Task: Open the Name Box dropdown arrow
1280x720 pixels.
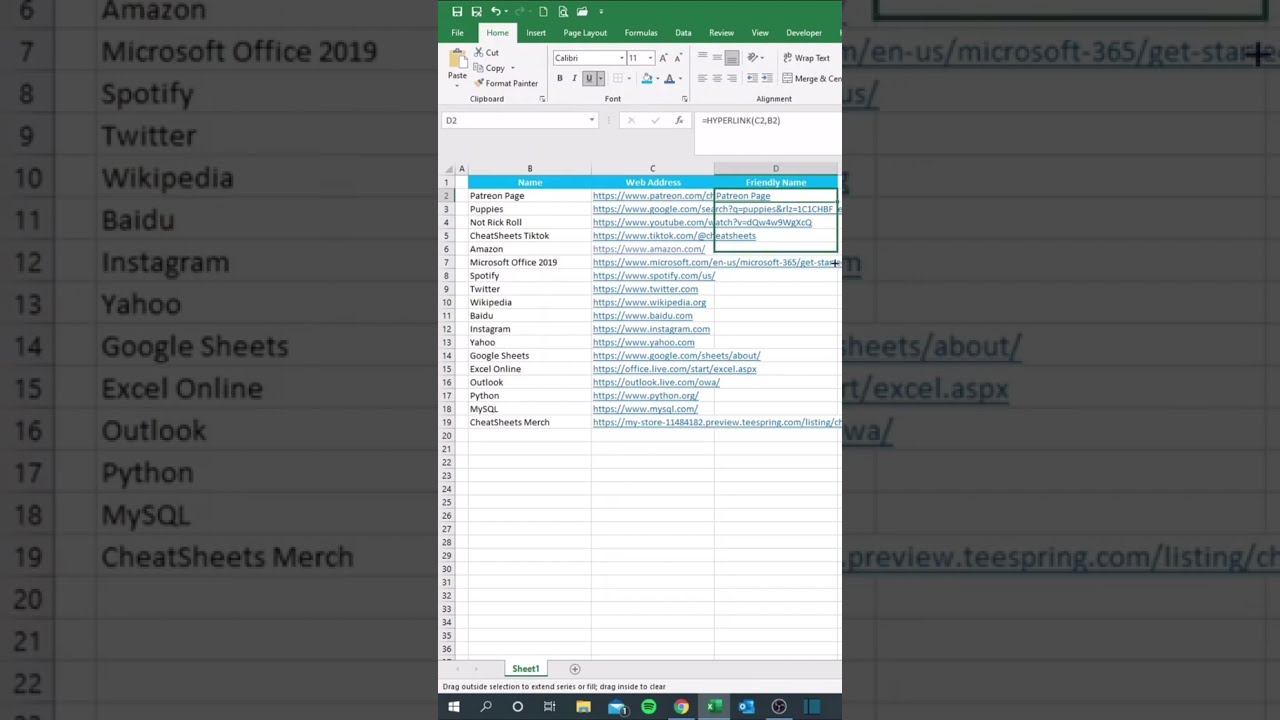Action: [x=591, y=120]
